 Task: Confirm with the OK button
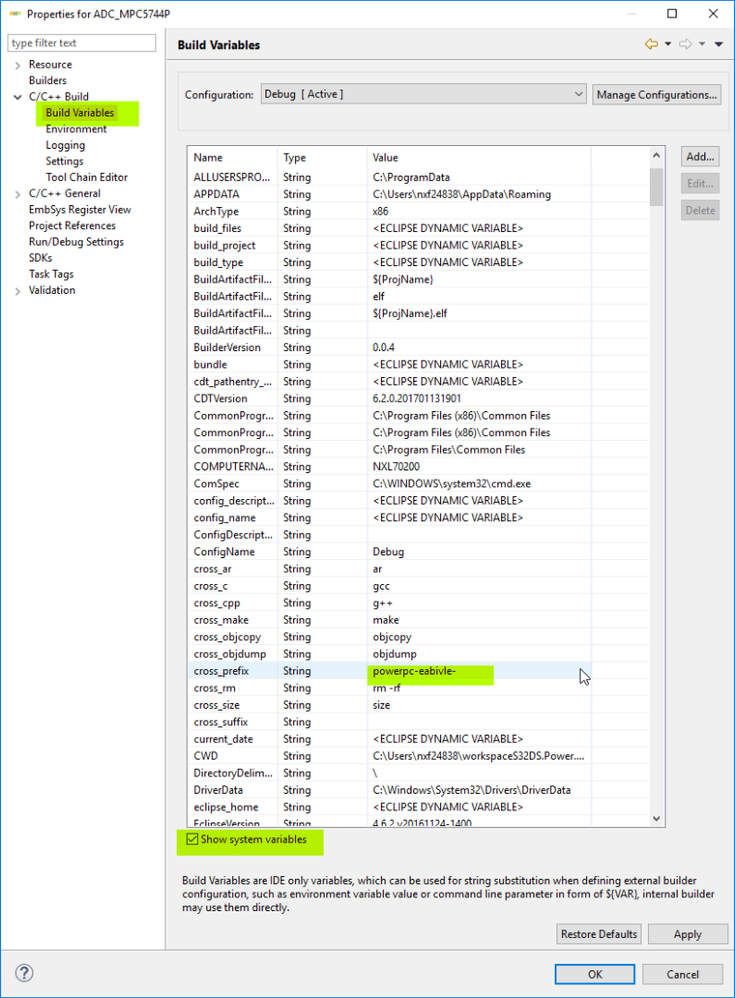click(x=595, y=974)
